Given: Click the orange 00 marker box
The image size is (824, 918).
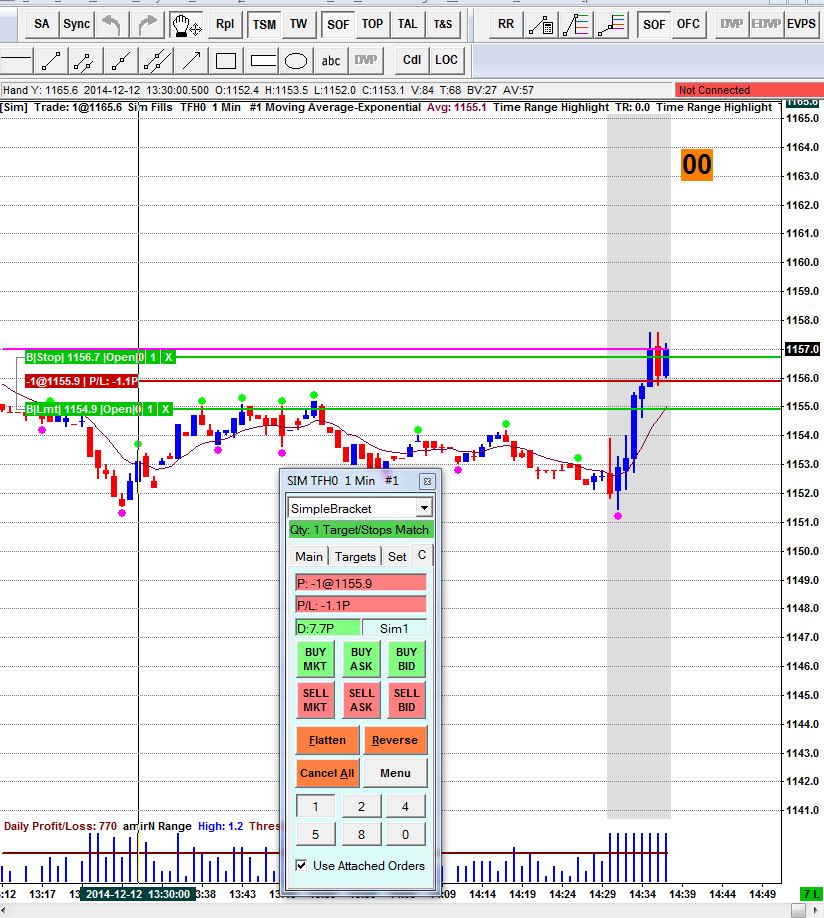Looking at the screenshot, I should [x=696, y=165].
